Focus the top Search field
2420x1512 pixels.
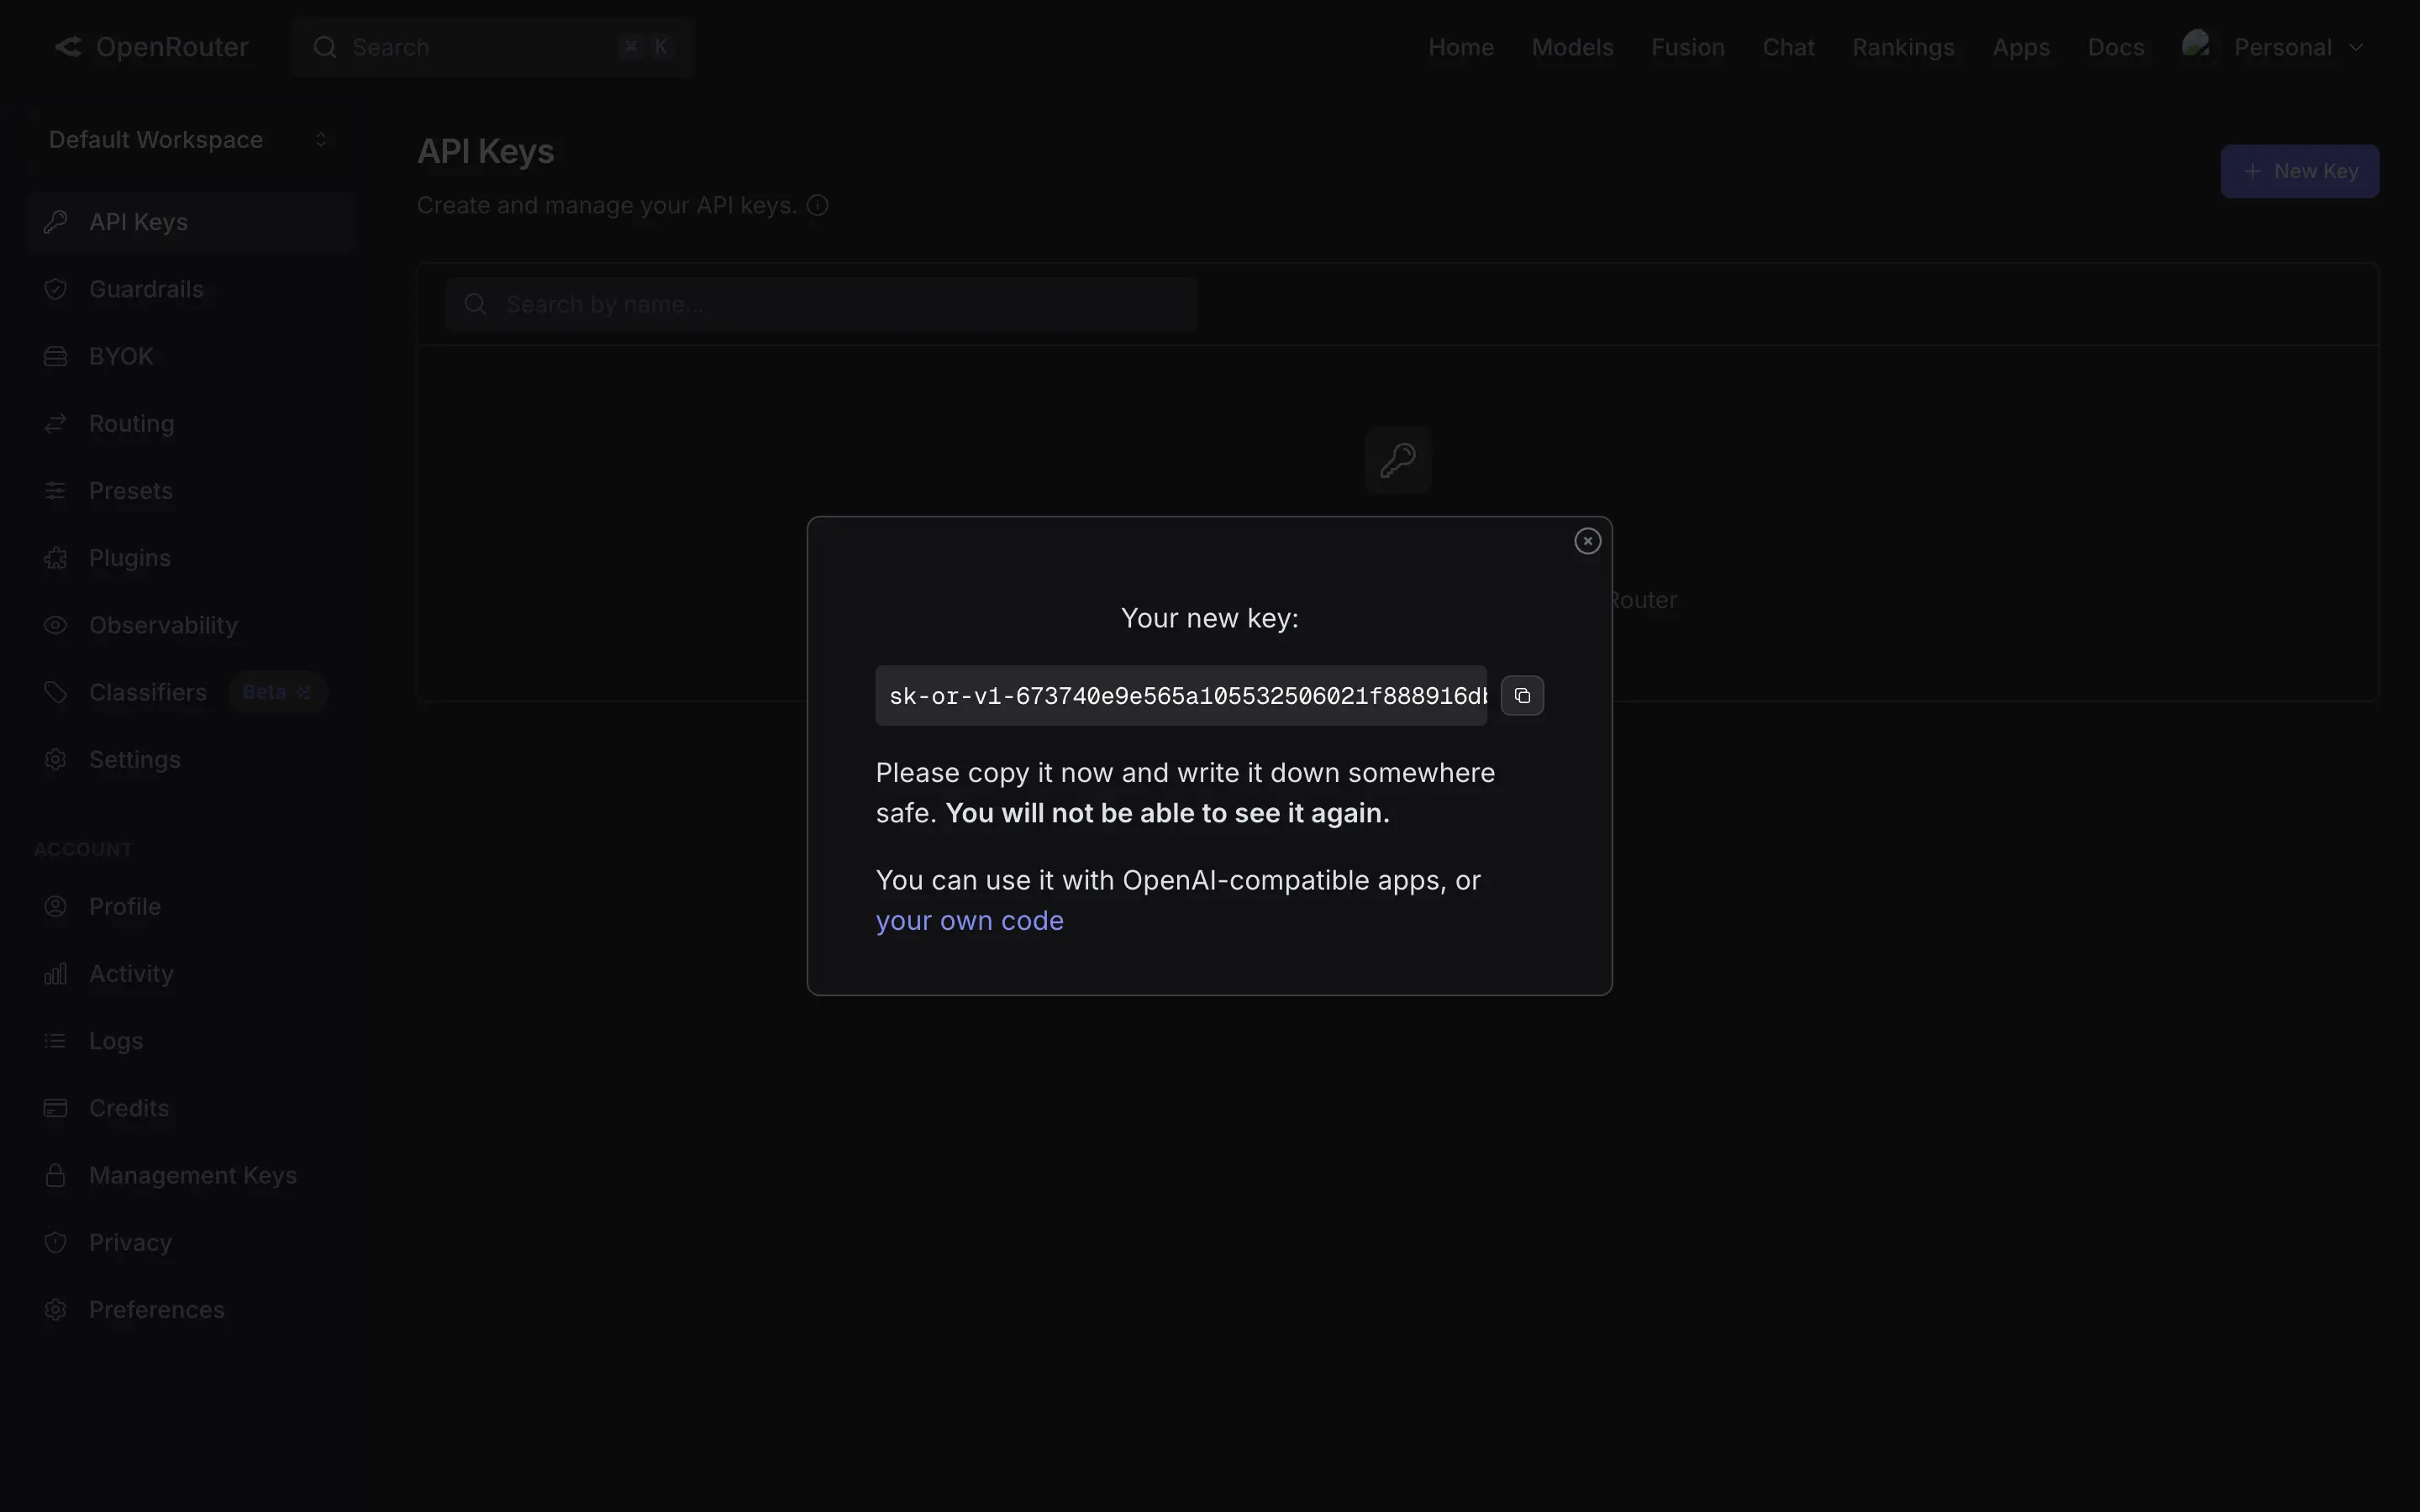coord(494,47)
